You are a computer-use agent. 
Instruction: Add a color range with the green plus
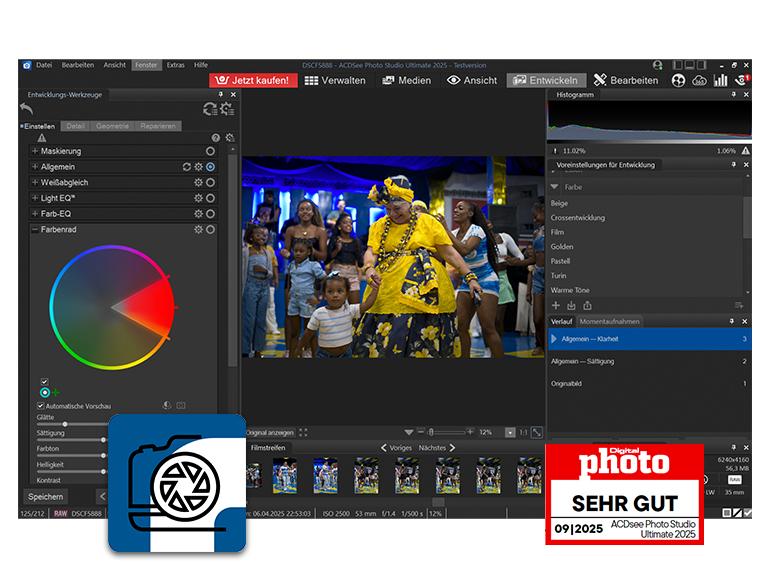(55, 392)
